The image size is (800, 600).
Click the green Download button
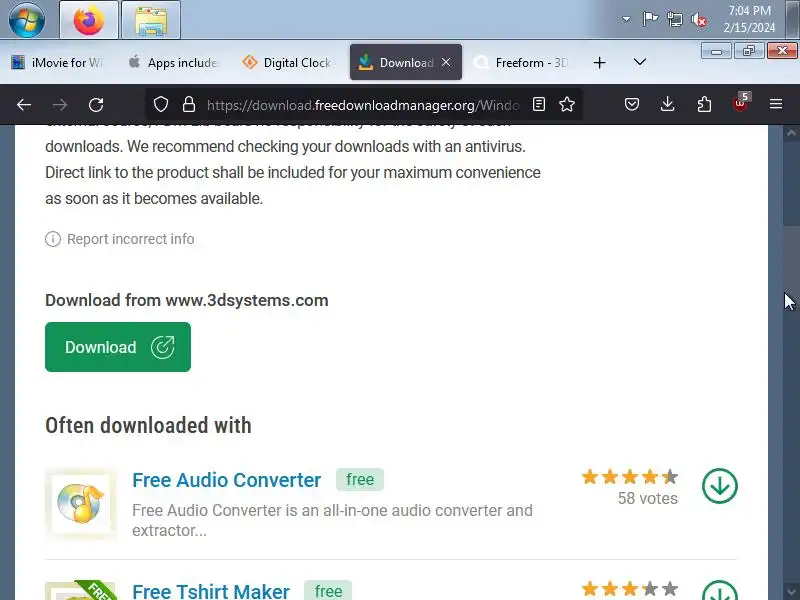[x=118, y=347]
